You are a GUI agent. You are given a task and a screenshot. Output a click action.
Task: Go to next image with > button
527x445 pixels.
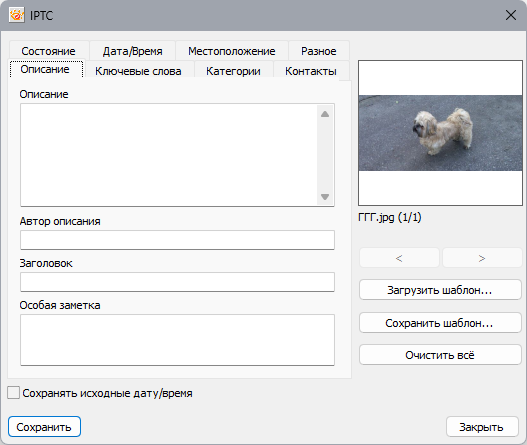click(482, 258)
